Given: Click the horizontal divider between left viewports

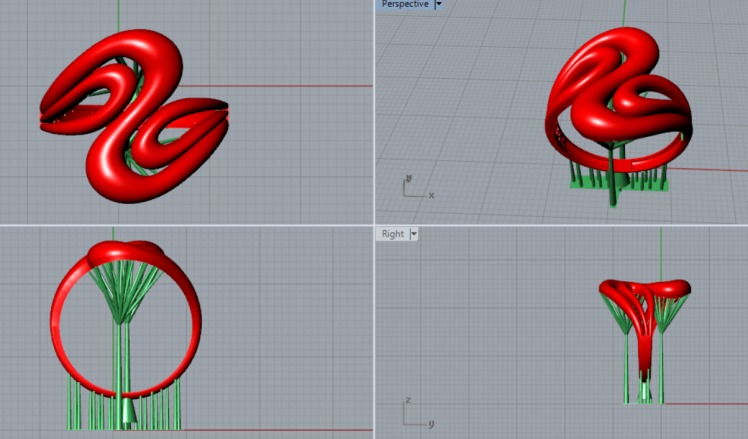Looking at the screenshot, I should tap(186, 224).
